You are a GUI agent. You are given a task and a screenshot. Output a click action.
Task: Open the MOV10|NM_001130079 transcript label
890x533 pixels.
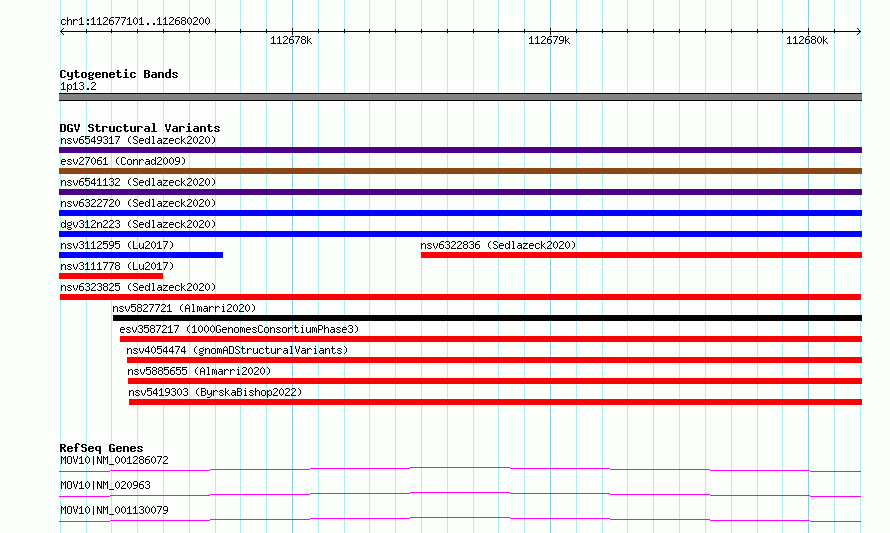point(114,510)
